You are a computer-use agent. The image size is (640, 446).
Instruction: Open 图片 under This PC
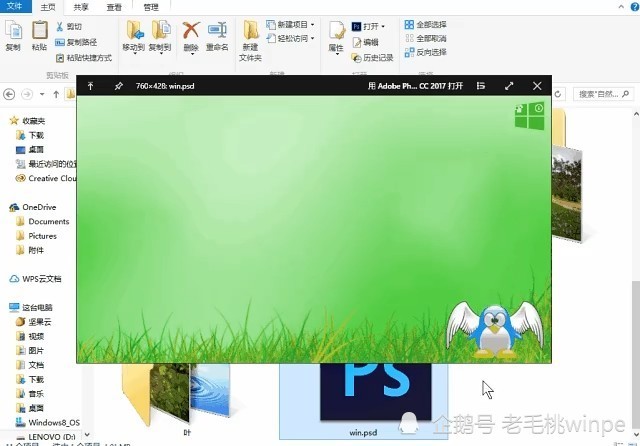[30, 351]
